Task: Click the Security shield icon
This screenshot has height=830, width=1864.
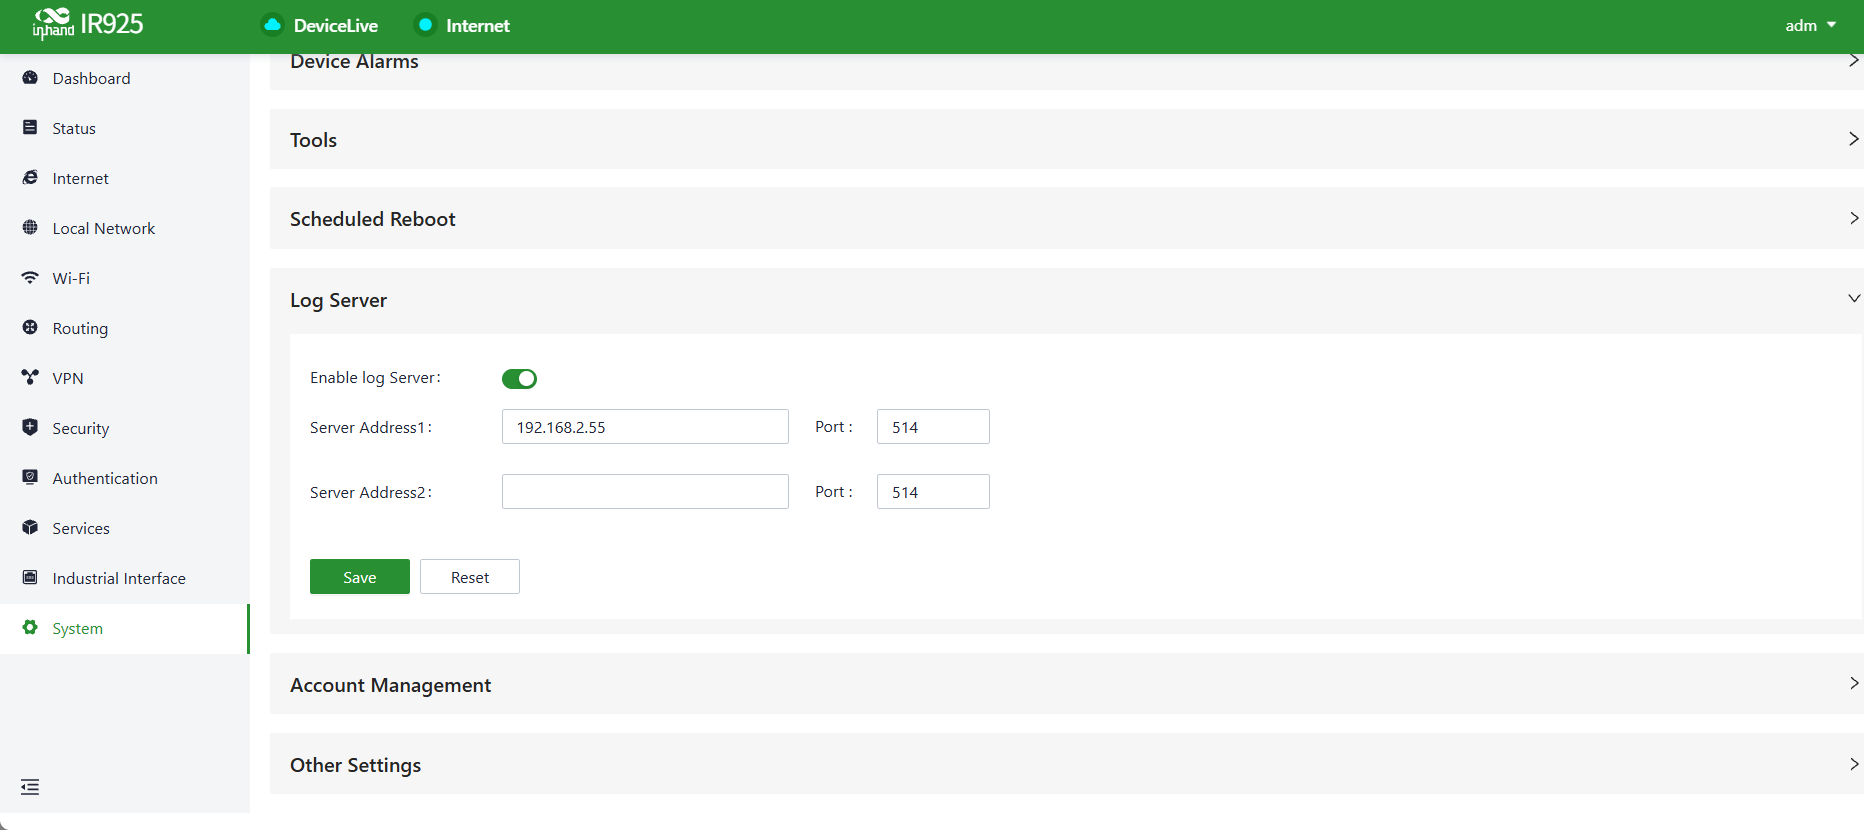Action: click(30, 428)
